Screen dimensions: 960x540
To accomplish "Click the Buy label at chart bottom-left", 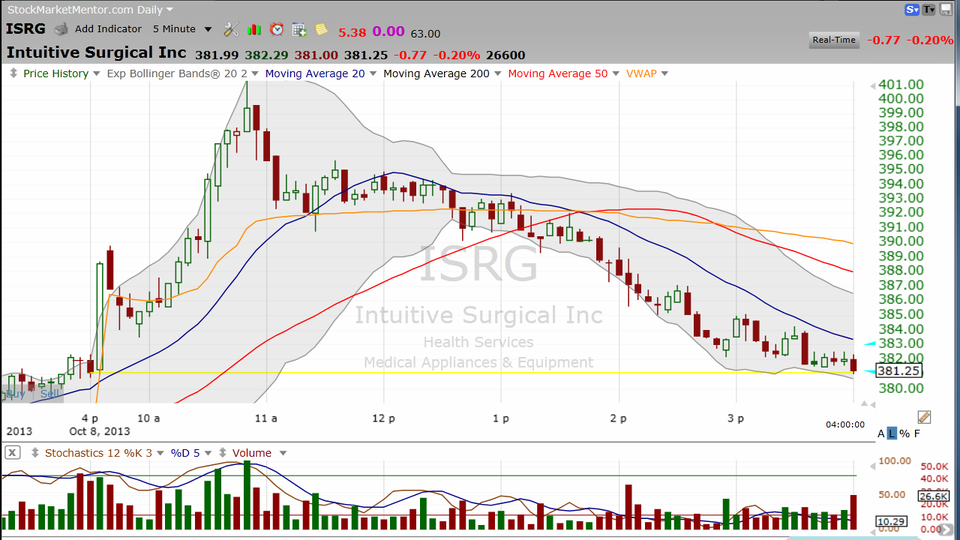I will [x=15, y=394].
